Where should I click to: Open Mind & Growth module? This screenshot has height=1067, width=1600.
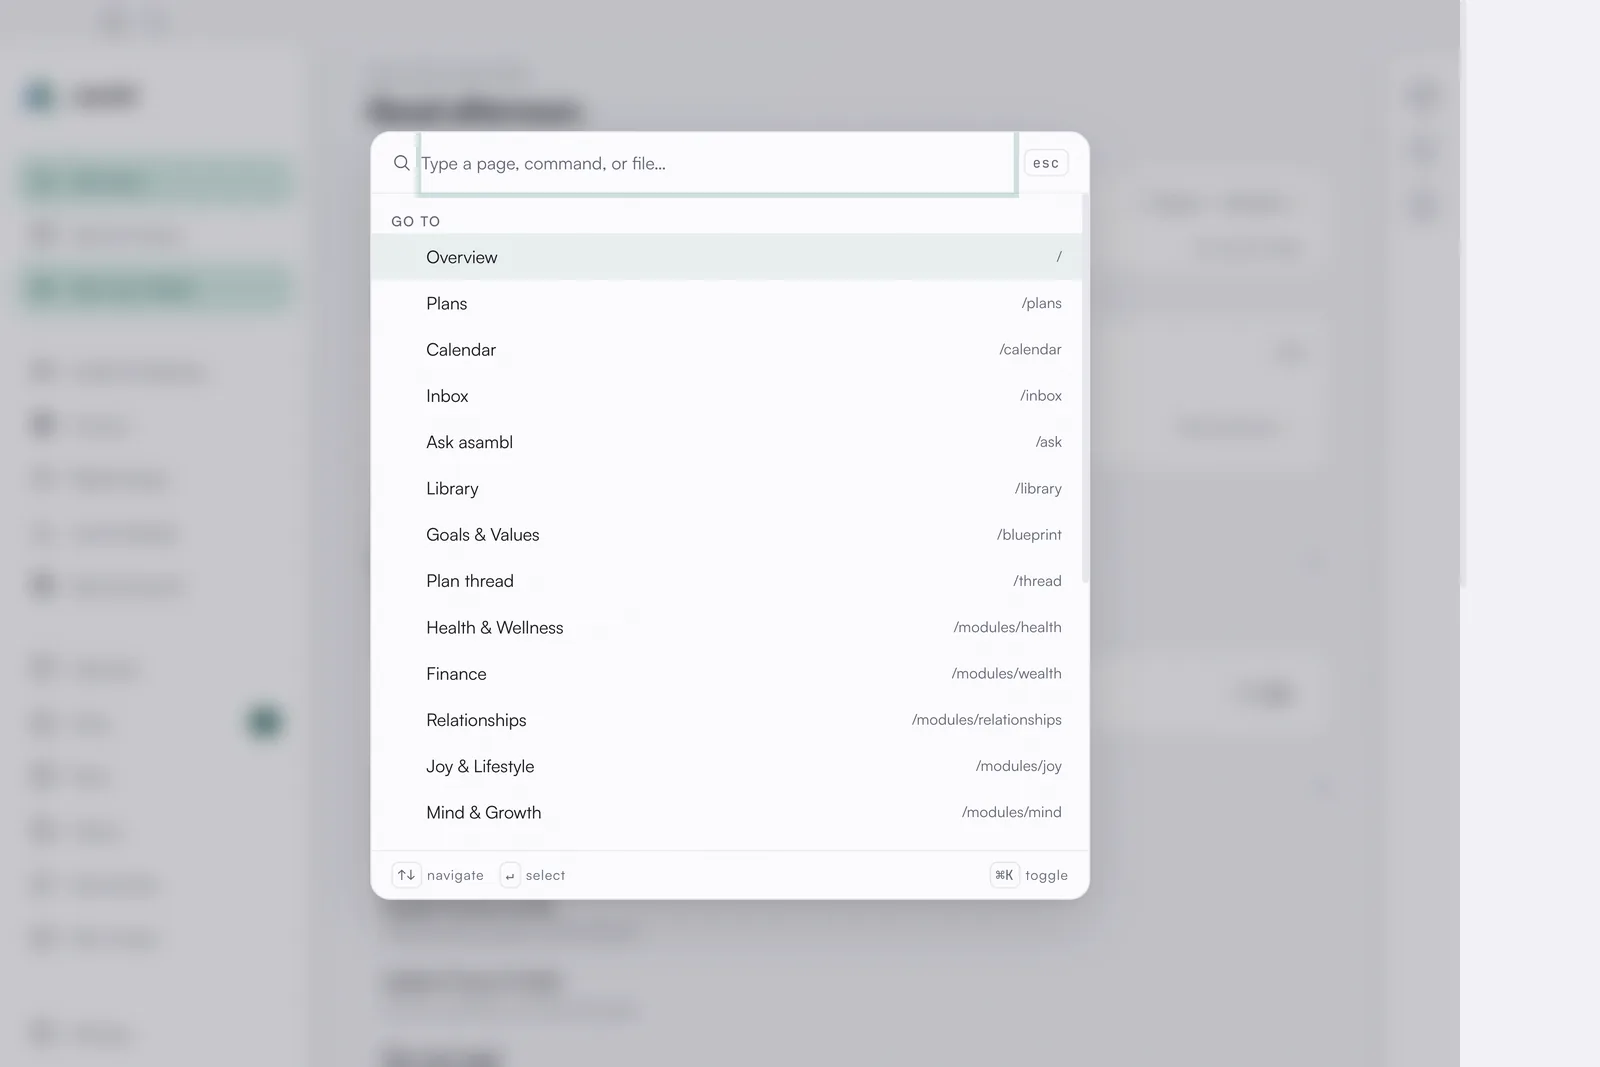click(x=726, y=813)
